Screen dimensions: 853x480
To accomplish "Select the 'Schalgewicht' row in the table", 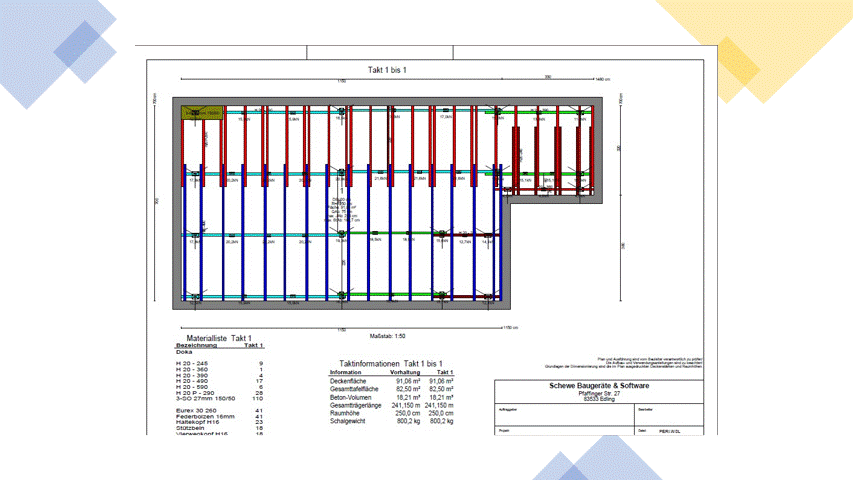I will [x=351, y=421].
